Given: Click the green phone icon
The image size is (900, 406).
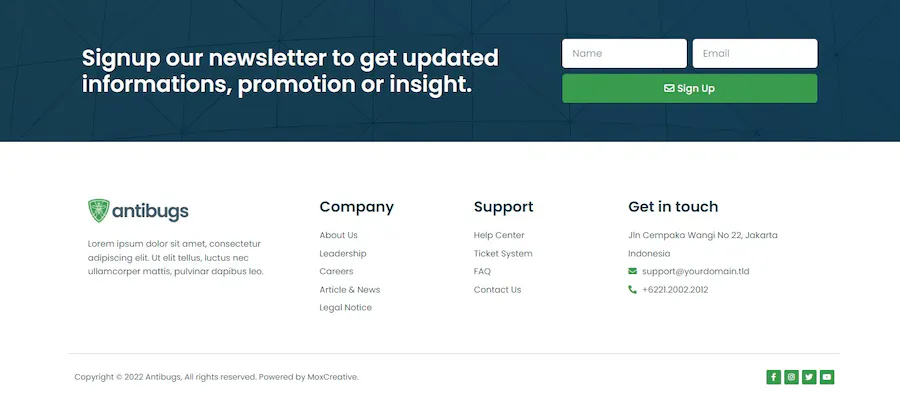Looking at the screenshot, I should point(633,289).
